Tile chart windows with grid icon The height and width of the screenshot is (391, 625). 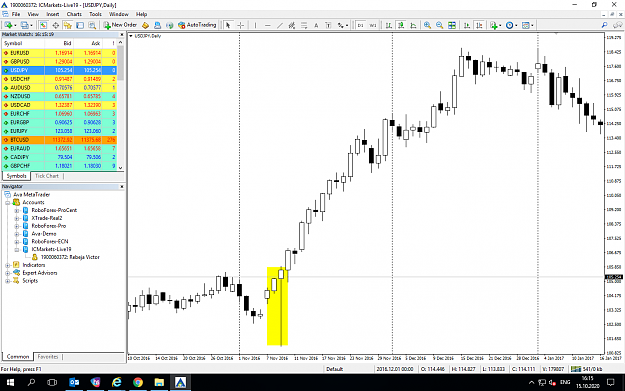pos(452,25)
